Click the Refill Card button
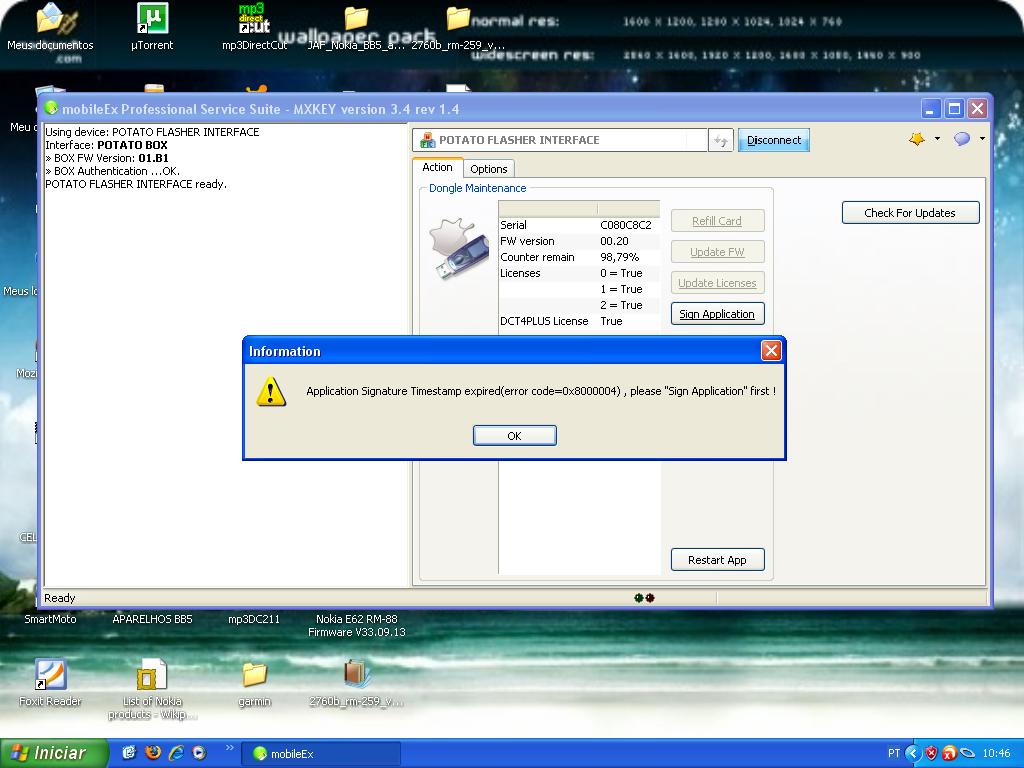Viewport: 1024px width, 768px height. (717, 221)
